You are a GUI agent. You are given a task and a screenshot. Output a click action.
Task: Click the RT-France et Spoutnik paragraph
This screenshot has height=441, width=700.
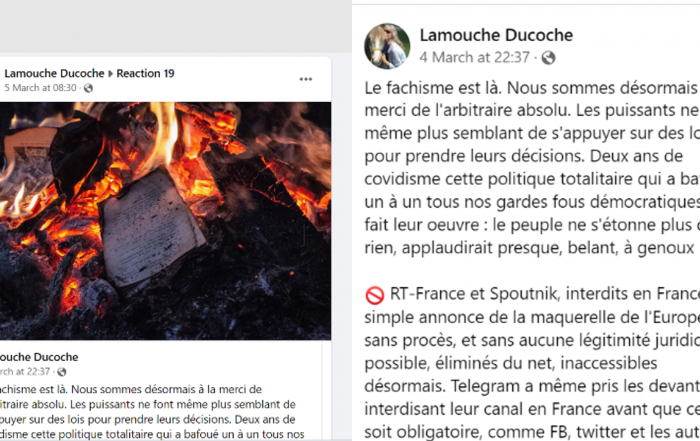point(532,363)
